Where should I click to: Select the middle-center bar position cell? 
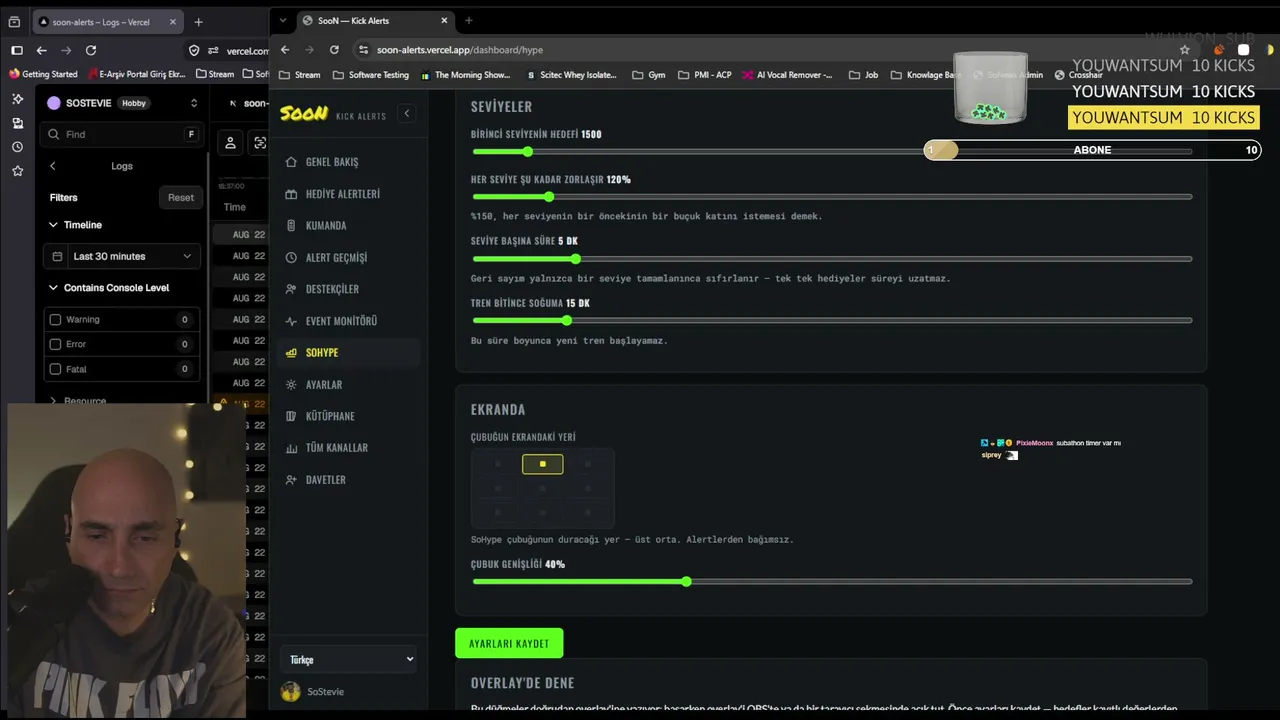[x=543, y=488]
